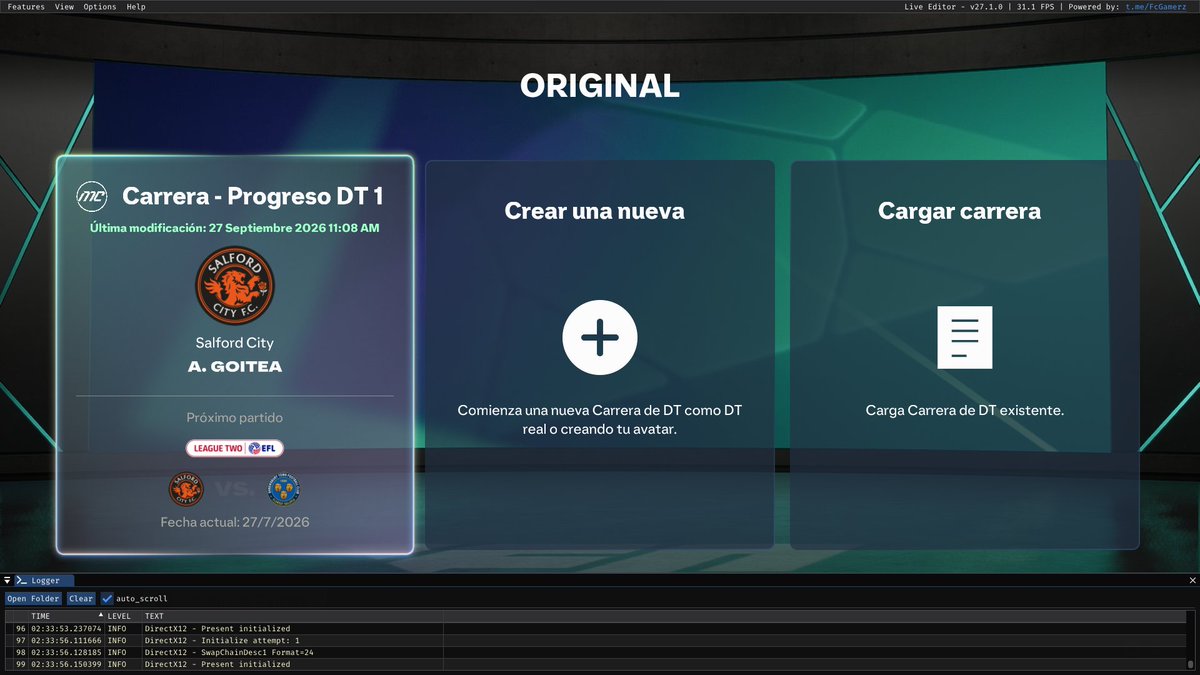Viewport: 1200px width, 675px height.
Task: Click the manager name A. GOITEA
Action: [235, 367]
